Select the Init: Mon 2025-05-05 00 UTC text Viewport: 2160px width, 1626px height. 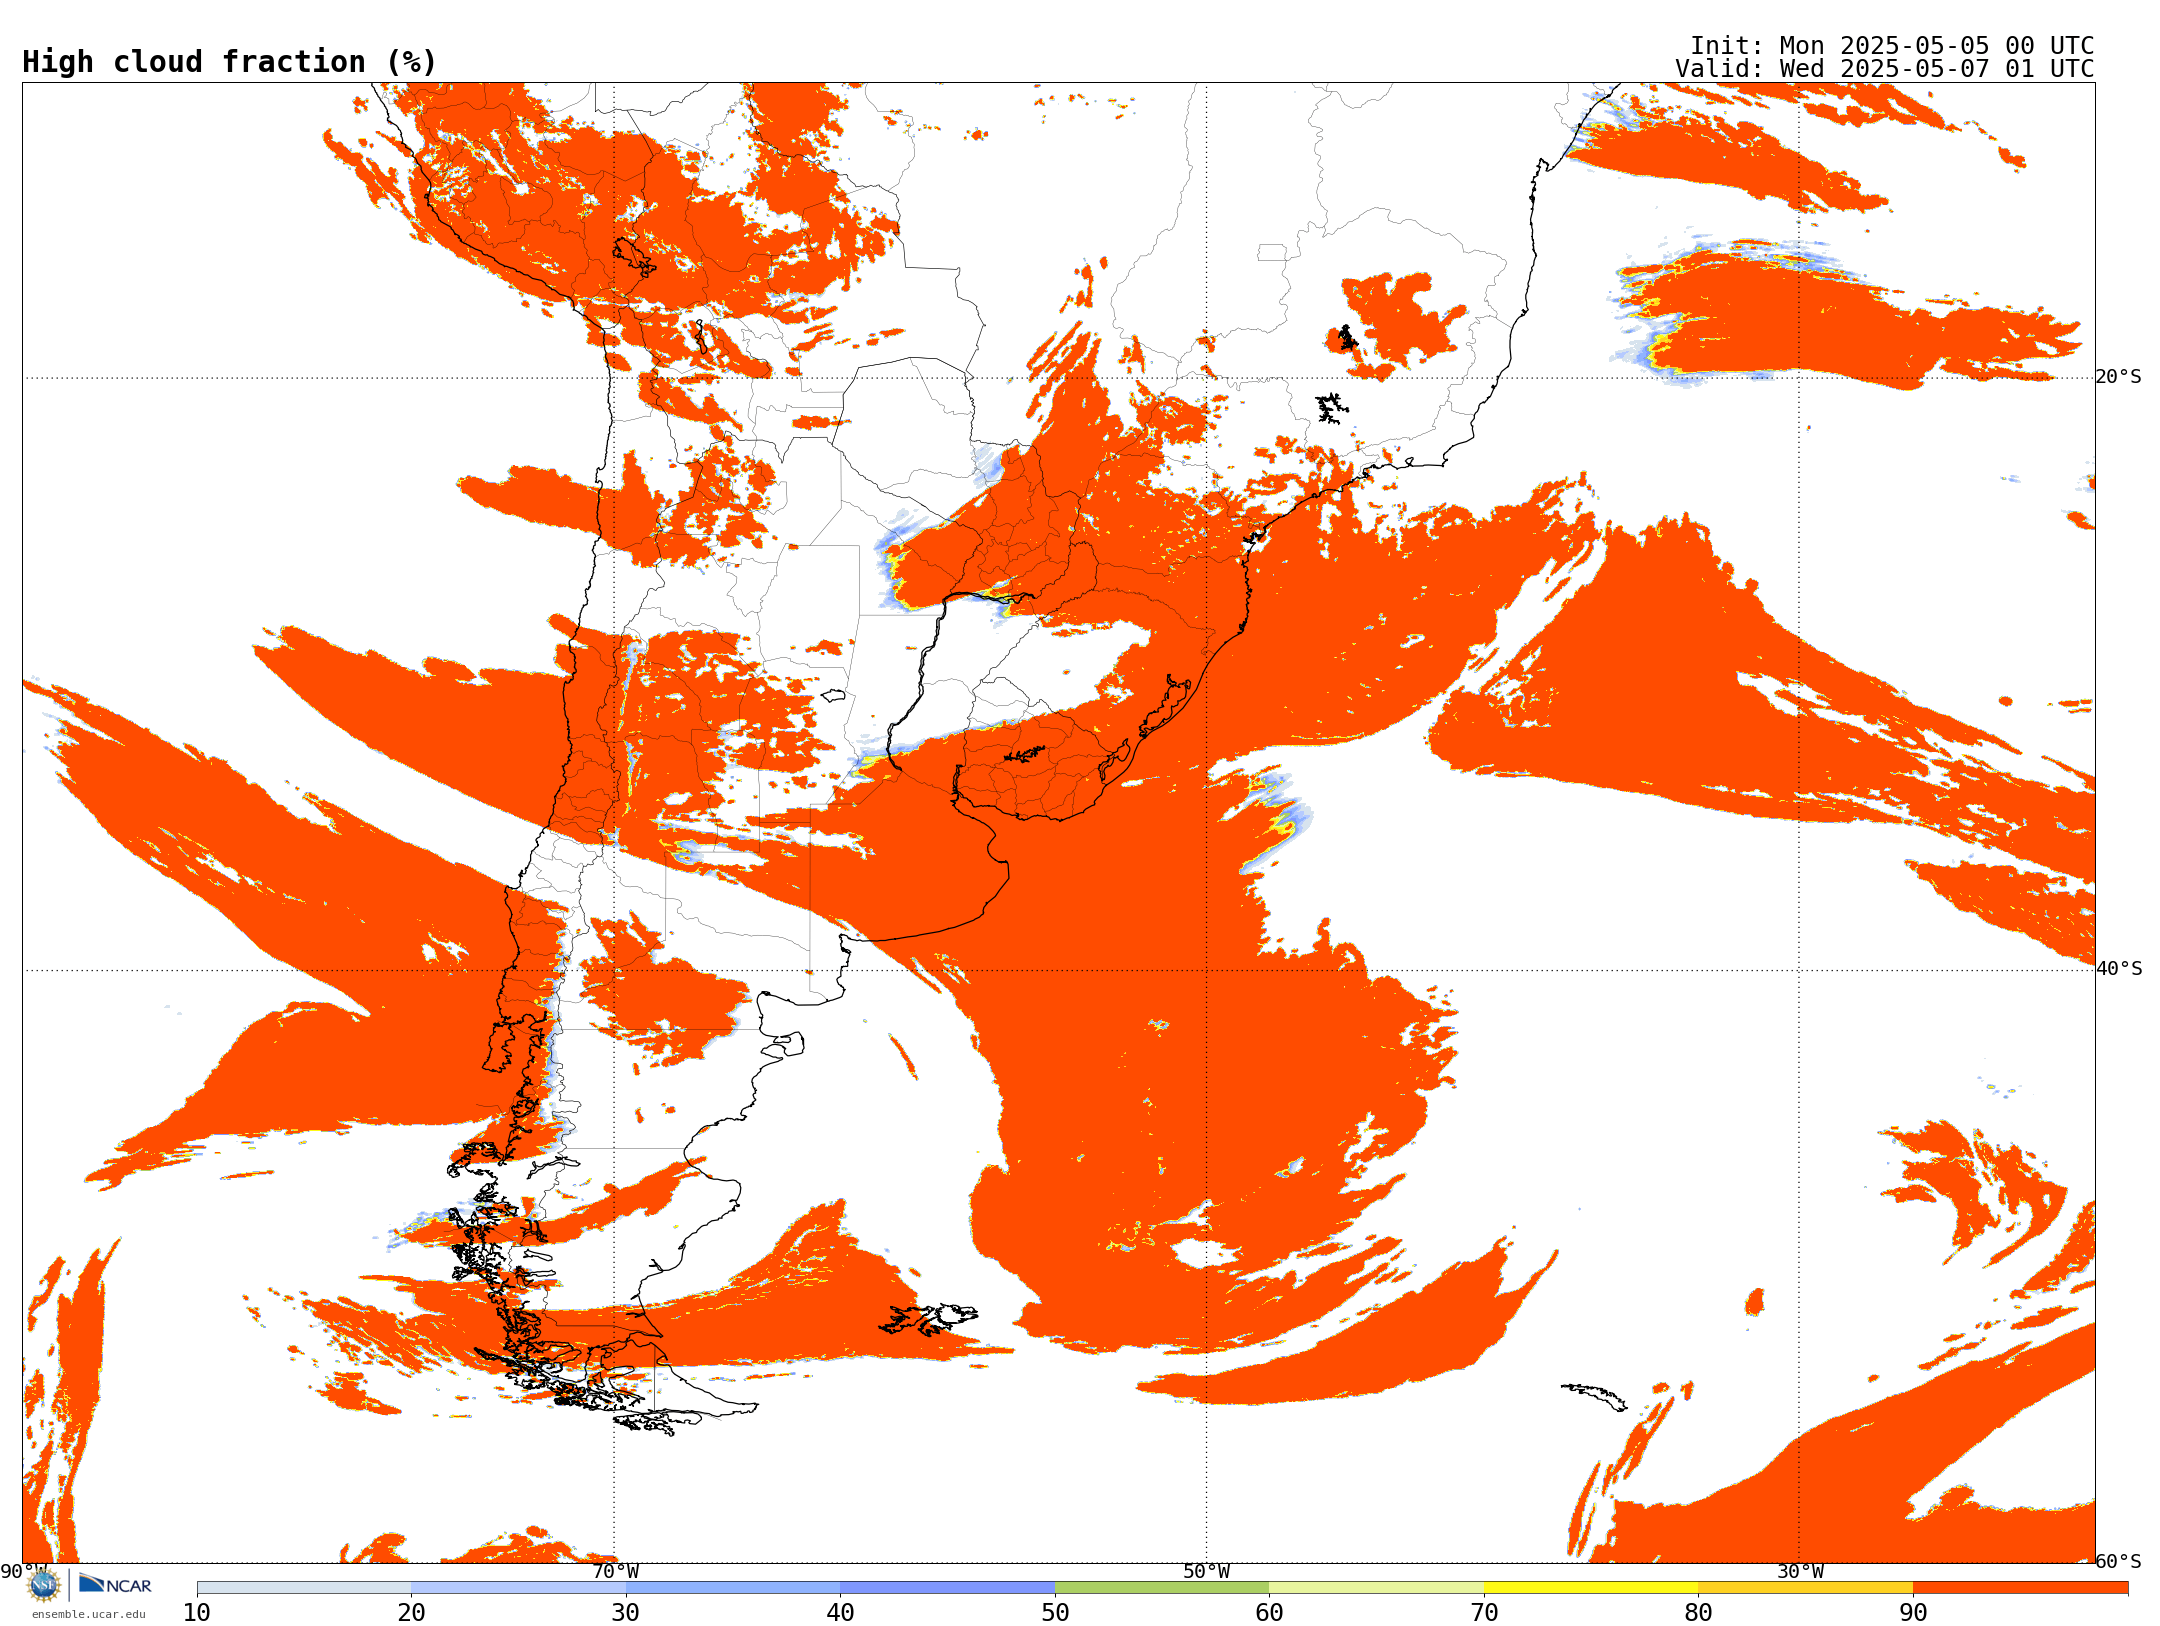(x=1892, y=46)
